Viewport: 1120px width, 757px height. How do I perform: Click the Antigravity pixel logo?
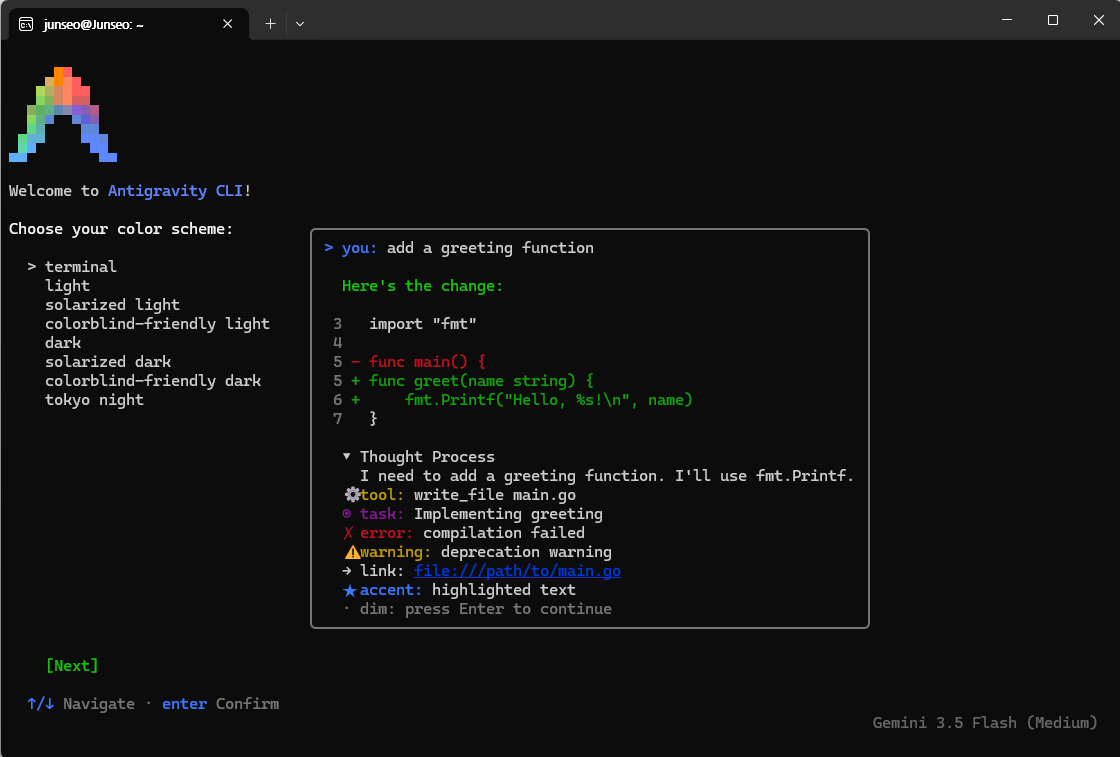click(x=63, y=114)
